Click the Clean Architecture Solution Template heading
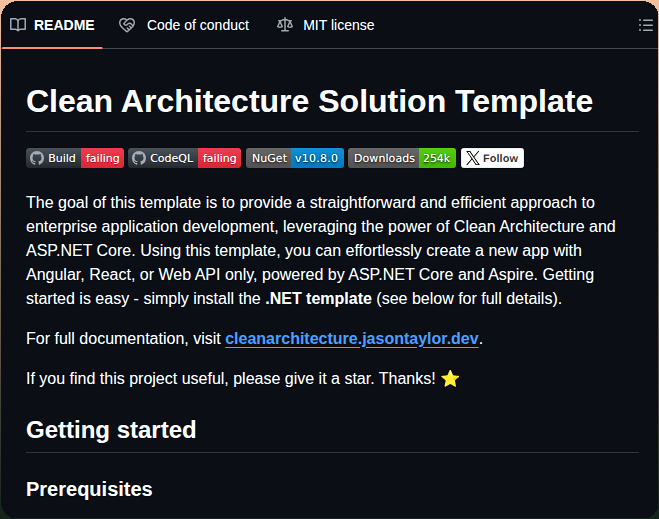Image resolution: width=659 pixels, height=519 pixels. click(309, 101)
